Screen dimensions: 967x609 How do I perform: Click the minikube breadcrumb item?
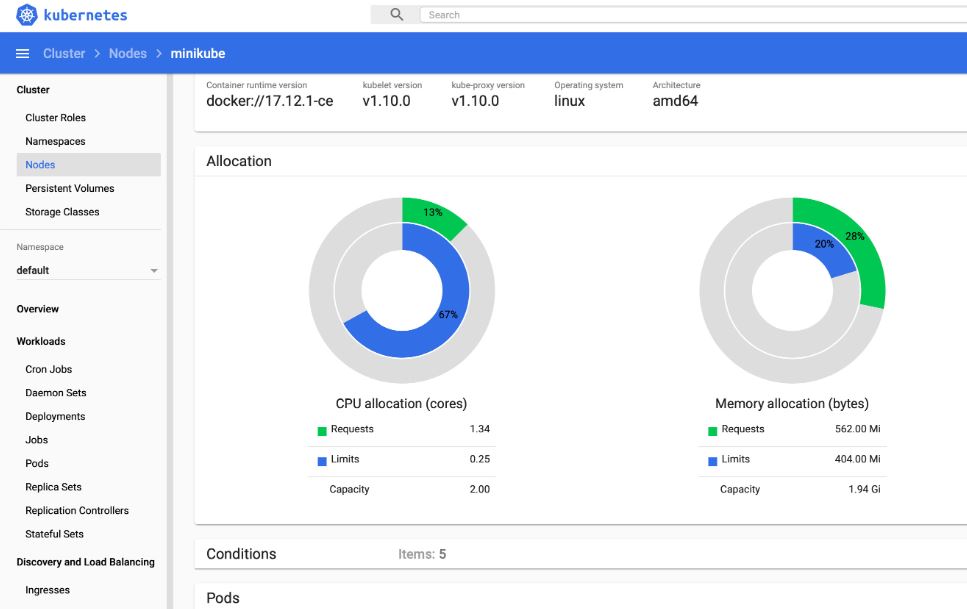[x=198, y=54]
